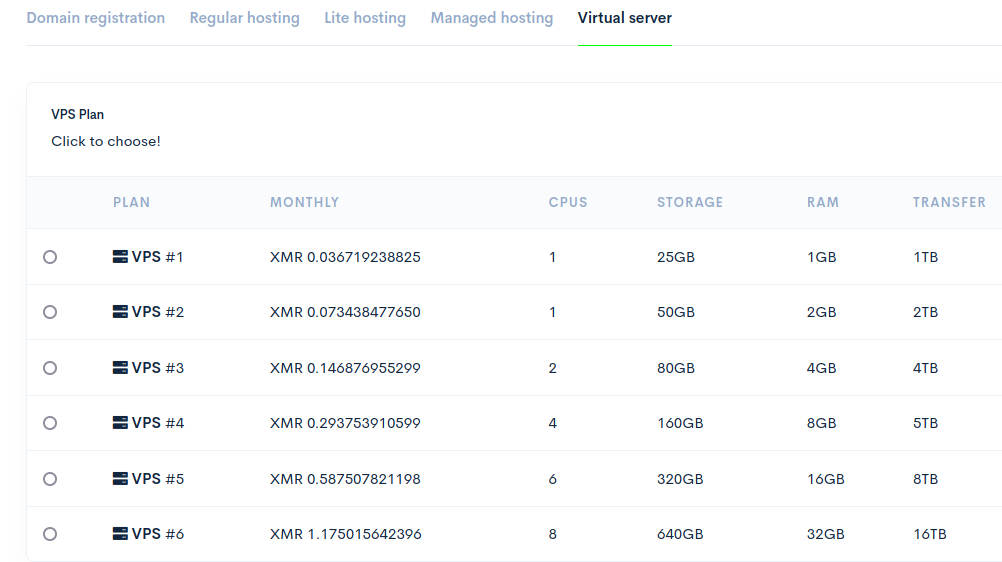Viewport: 1002px width, 562px height.
Task: Click the MONTHLY column header
Action: [x=304, y=202]
